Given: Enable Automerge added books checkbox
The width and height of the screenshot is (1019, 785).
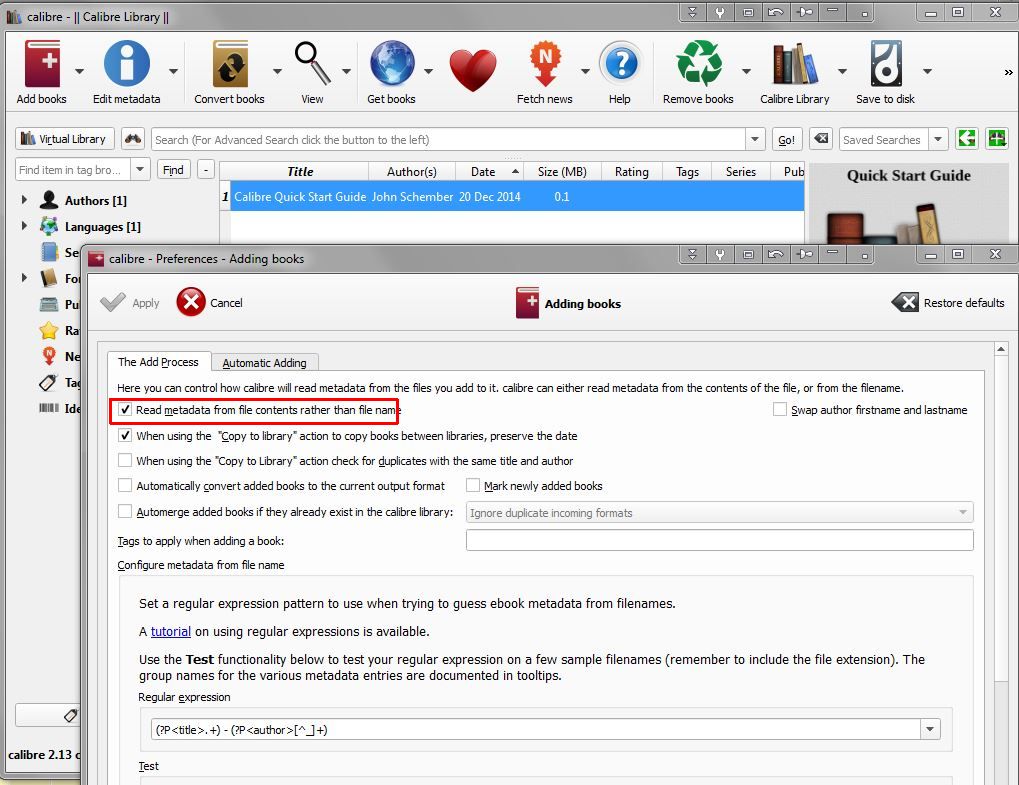Looking at the screenshot, I should (x=125, y=511).
